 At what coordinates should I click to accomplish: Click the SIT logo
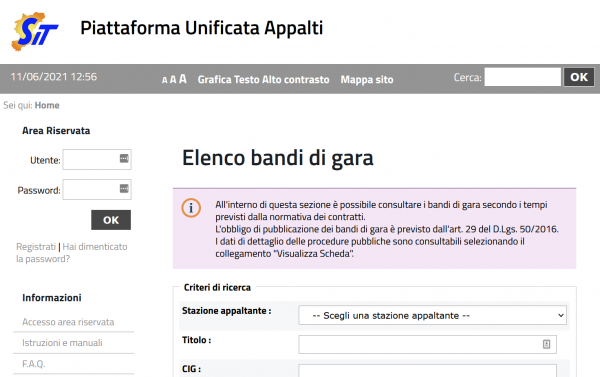click(x=35, y=31)
